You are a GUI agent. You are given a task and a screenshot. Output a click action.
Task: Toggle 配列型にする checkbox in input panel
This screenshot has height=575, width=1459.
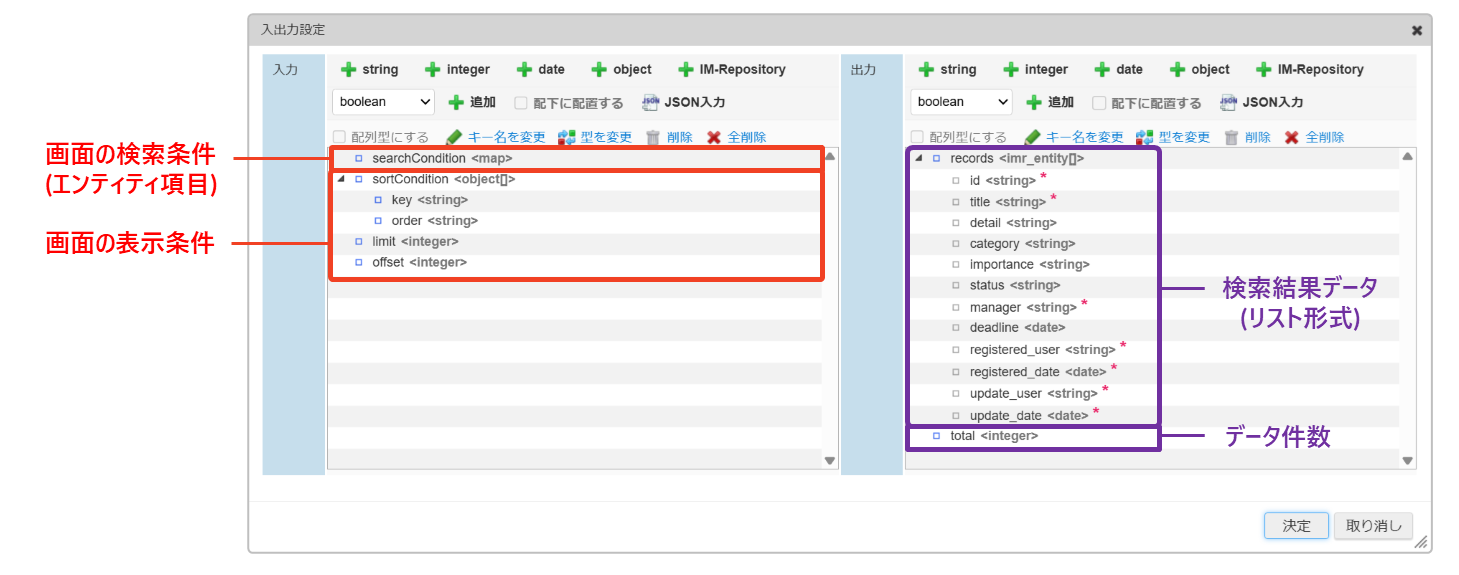click(x=339, y=137)
